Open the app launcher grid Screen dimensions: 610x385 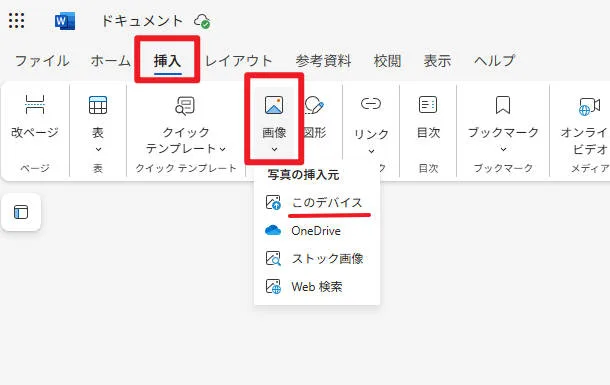pos(16,21)
